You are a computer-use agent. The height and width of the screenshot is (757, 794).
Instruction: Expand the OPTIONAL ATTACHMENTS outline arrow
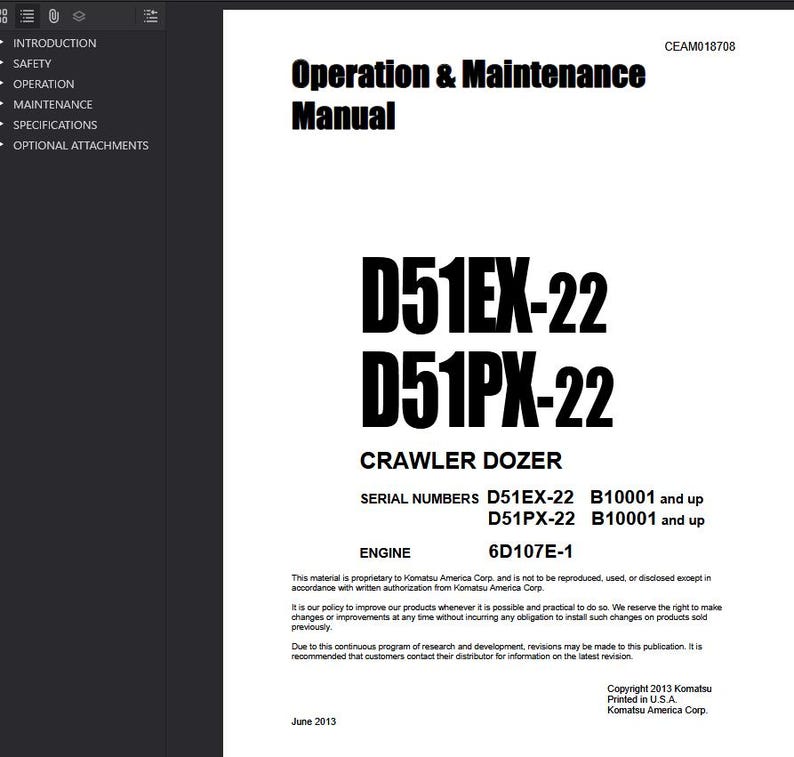[x=2, y=145]
